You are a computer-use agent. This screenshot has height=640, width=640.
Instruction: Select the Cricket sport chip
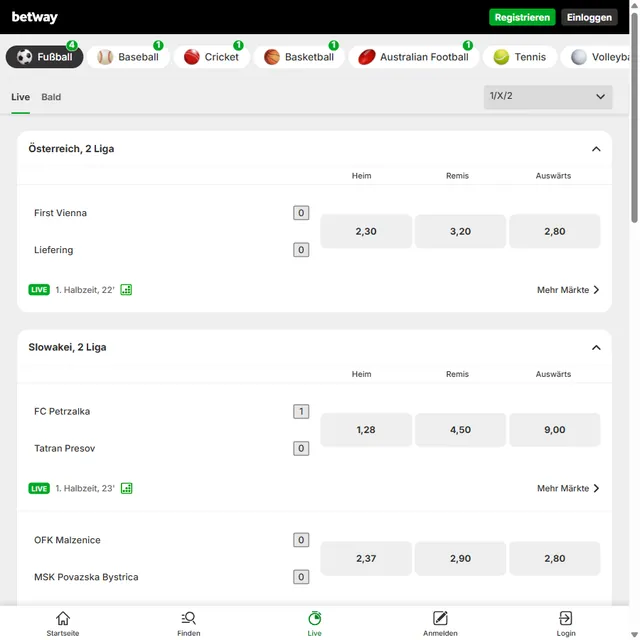pyautogui.click(x=211, y=57)
